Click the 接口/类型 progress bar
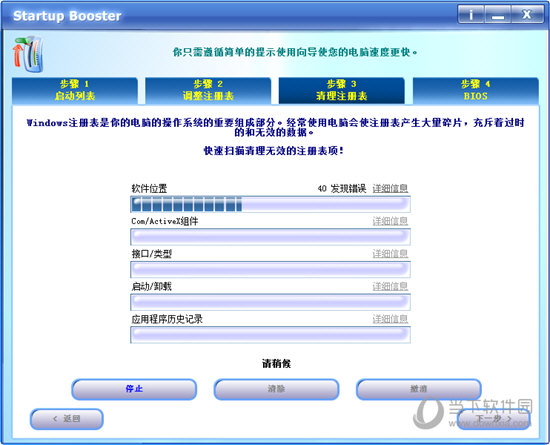This screenshot has width=550, height=445. [x=270, y=269]
